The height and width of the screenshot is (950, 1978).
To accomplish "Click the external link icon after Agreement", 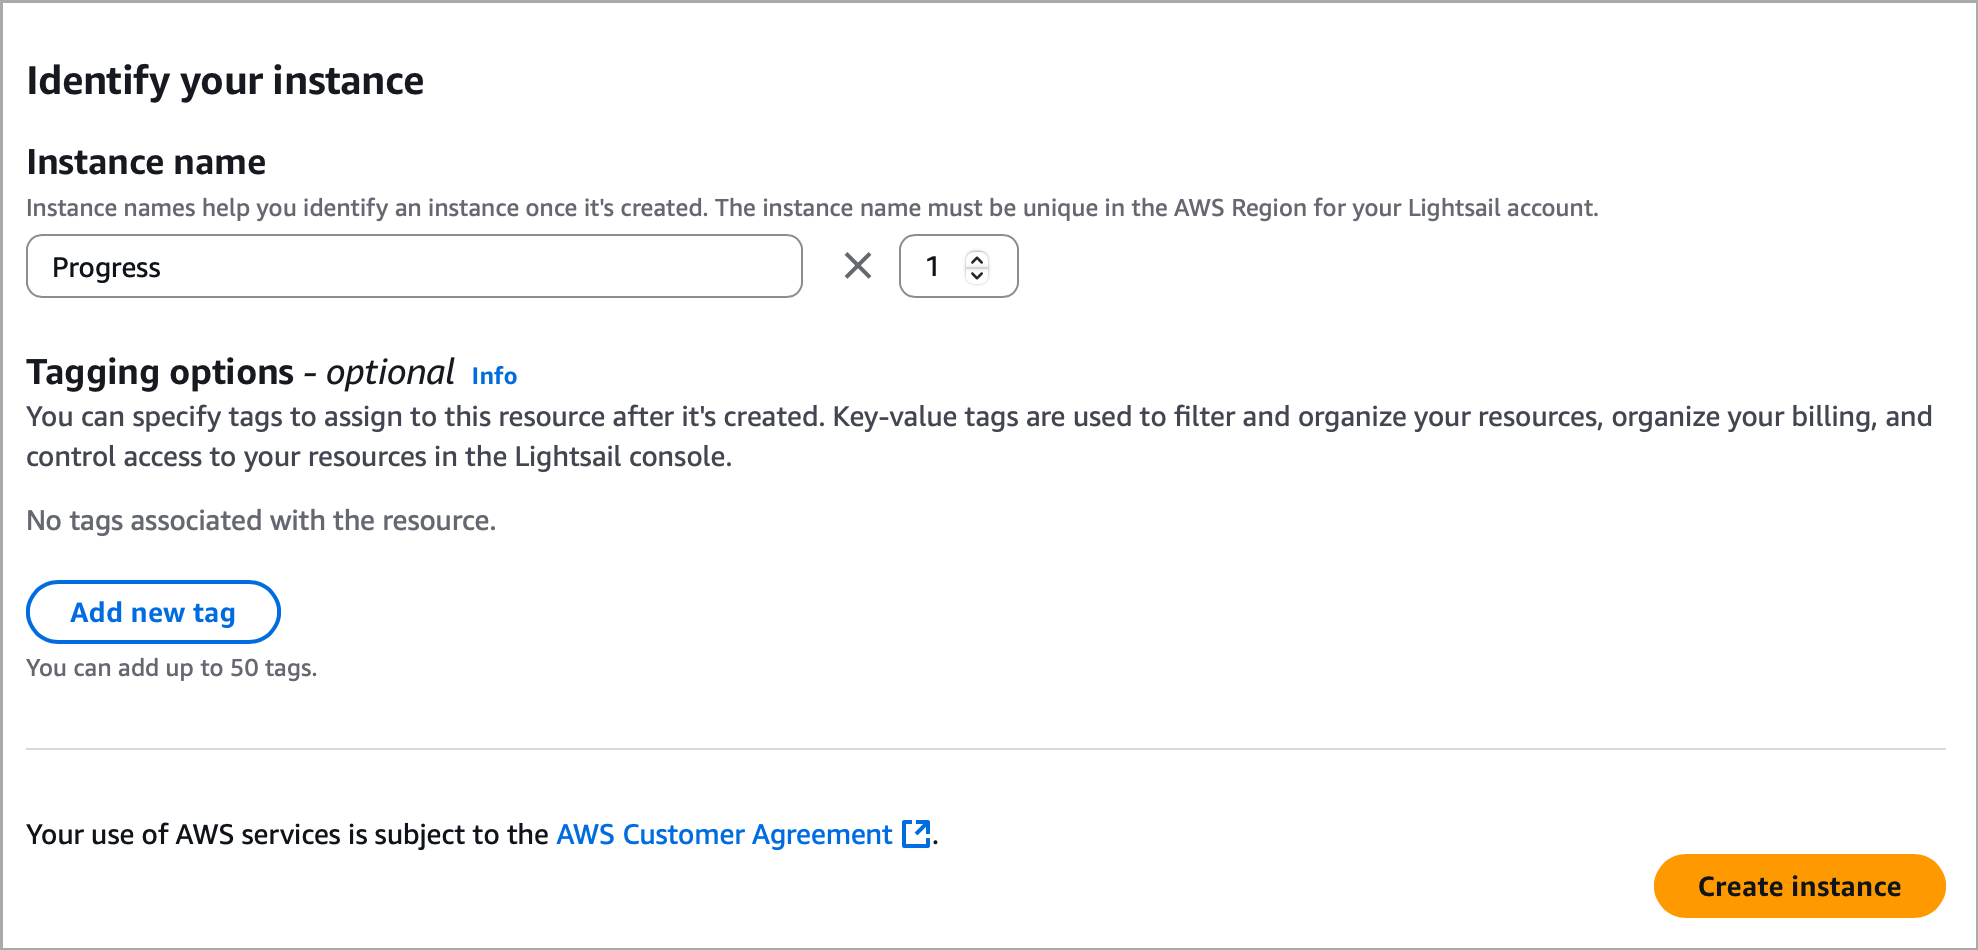I will (x=916, y=834).
